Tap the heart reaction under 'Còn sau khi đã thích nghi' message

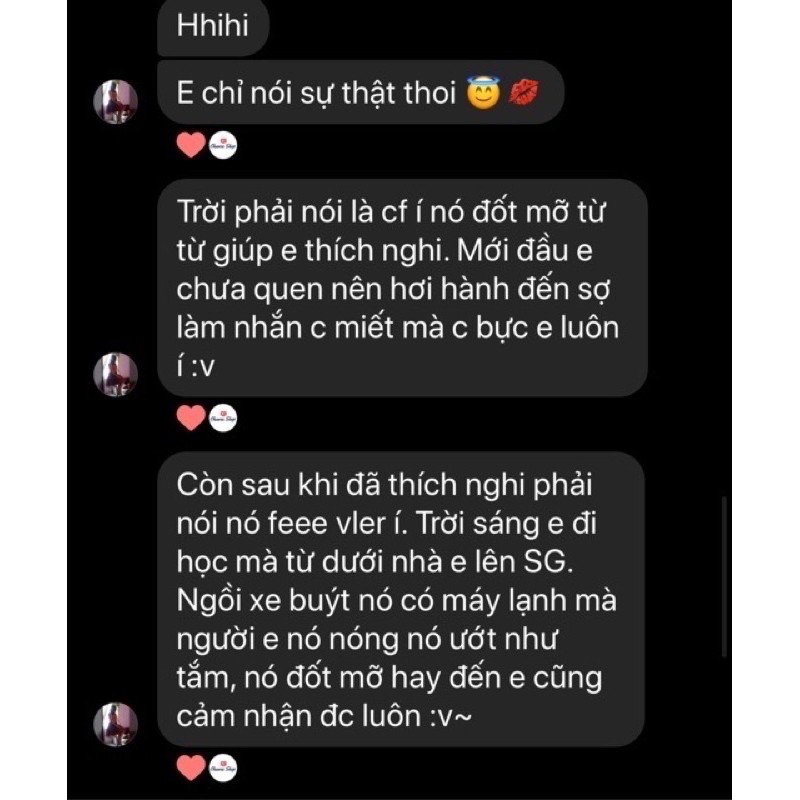pyautogui.click(x=191, y=767)
